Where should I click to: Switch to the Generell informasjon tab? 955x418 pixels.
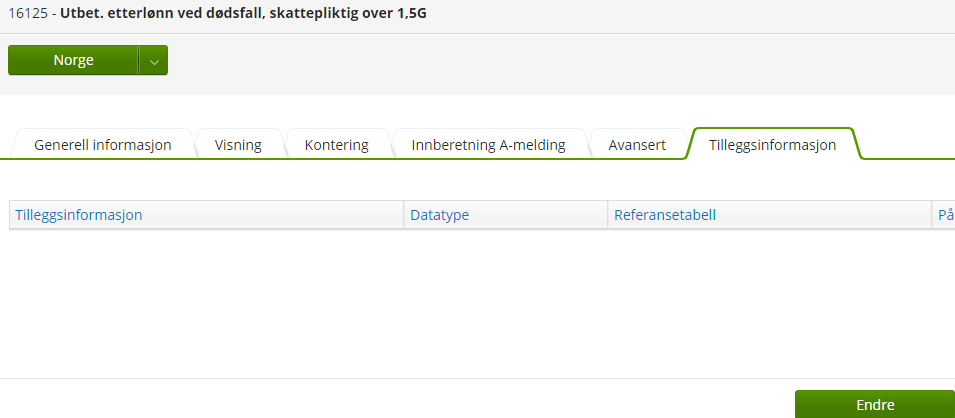[x=102, y=145]
